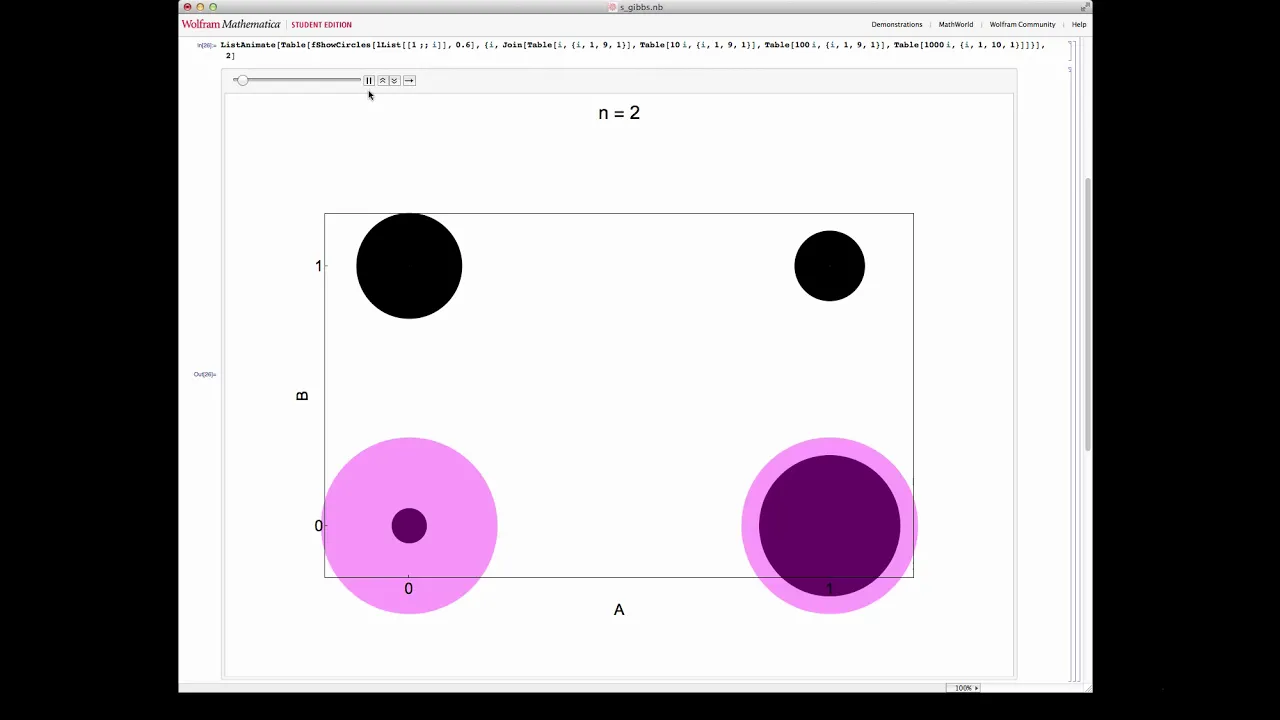Click the Wolfram Mathematica logo
The width and height of the screenshot is (1280, 720).
(x=231, y=24)
